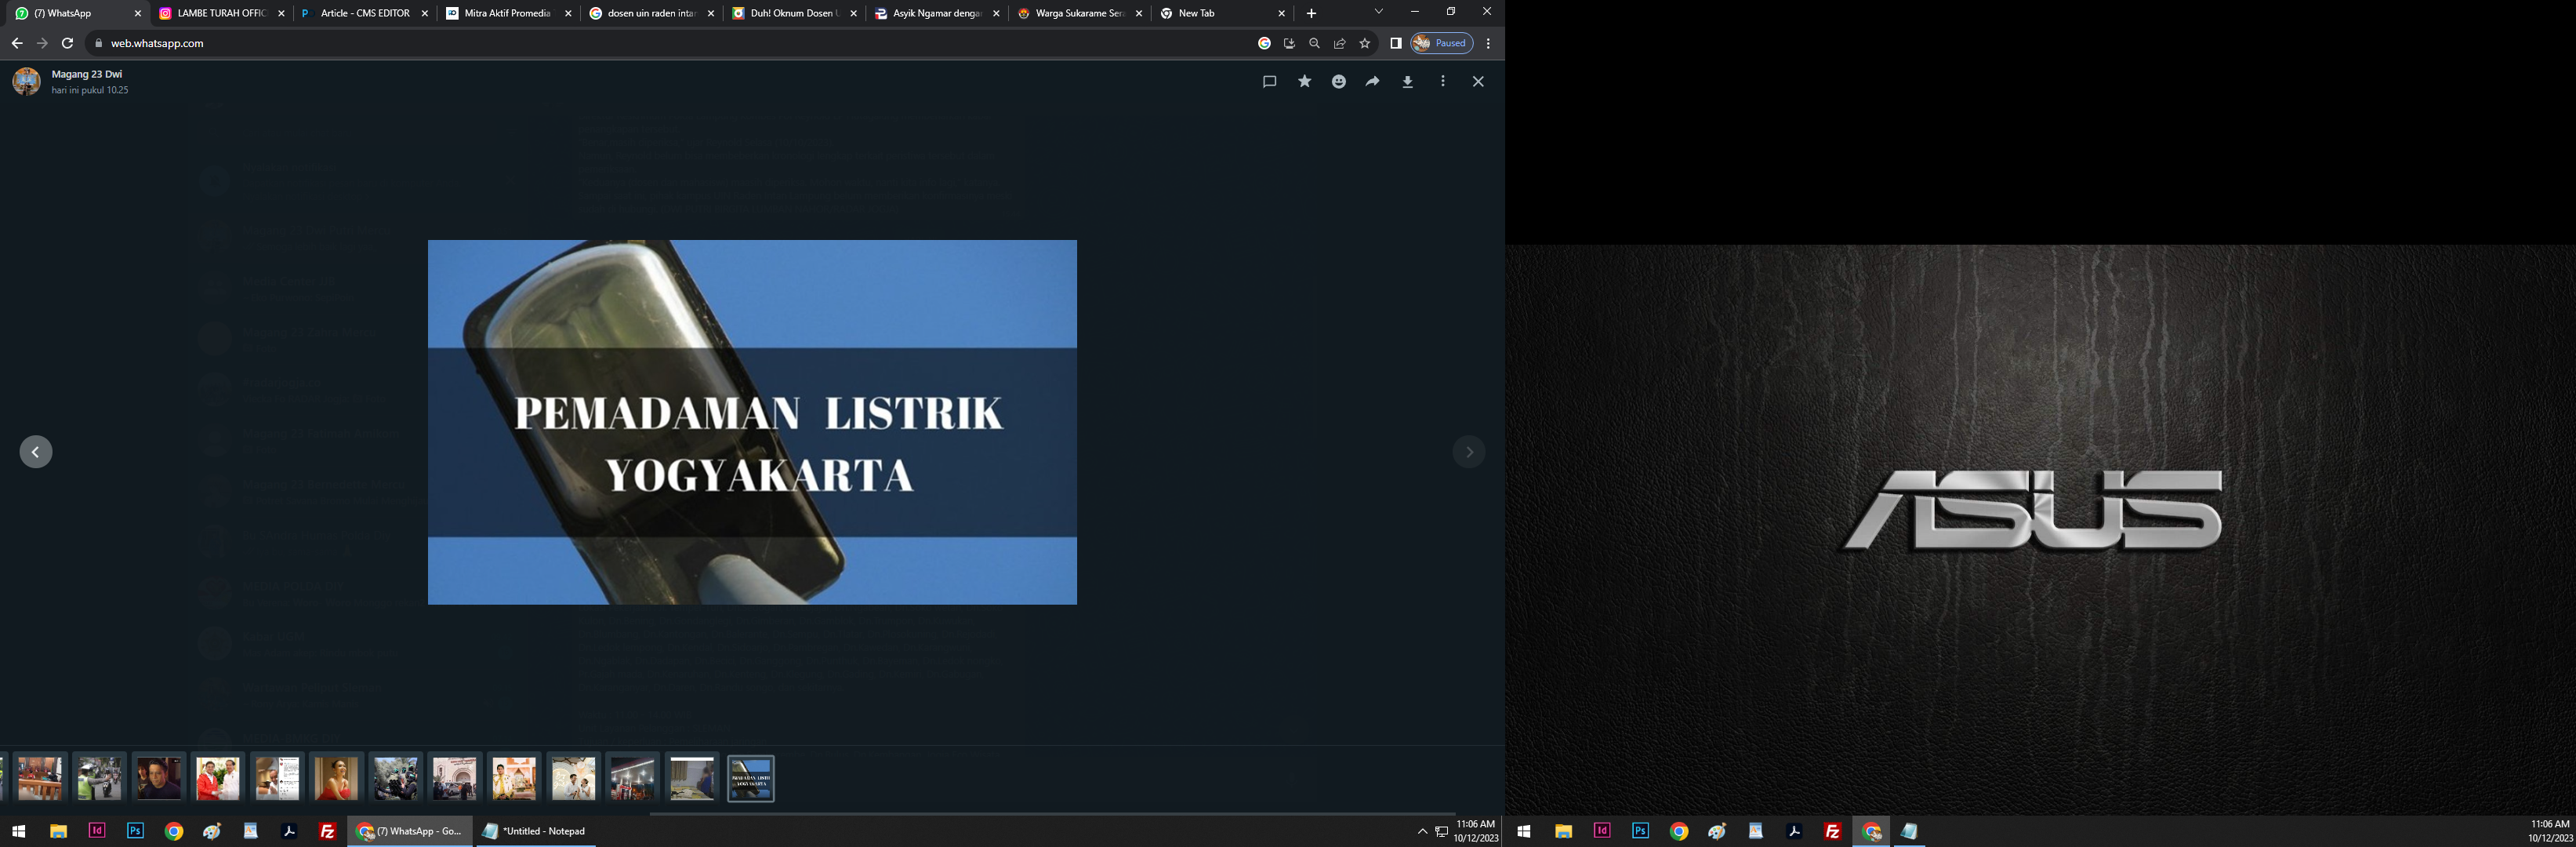This screenshot has width=2576, height=847.
Task: Close the WhatsApp image viewer
Action: coord(1477,82)
